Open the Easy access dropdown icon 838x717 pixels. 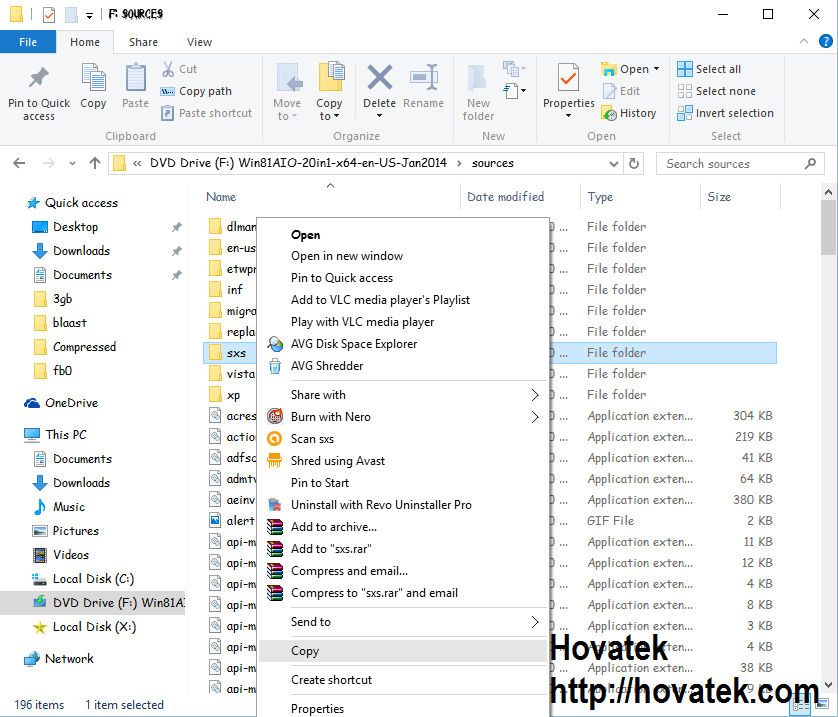click(514, 91)
